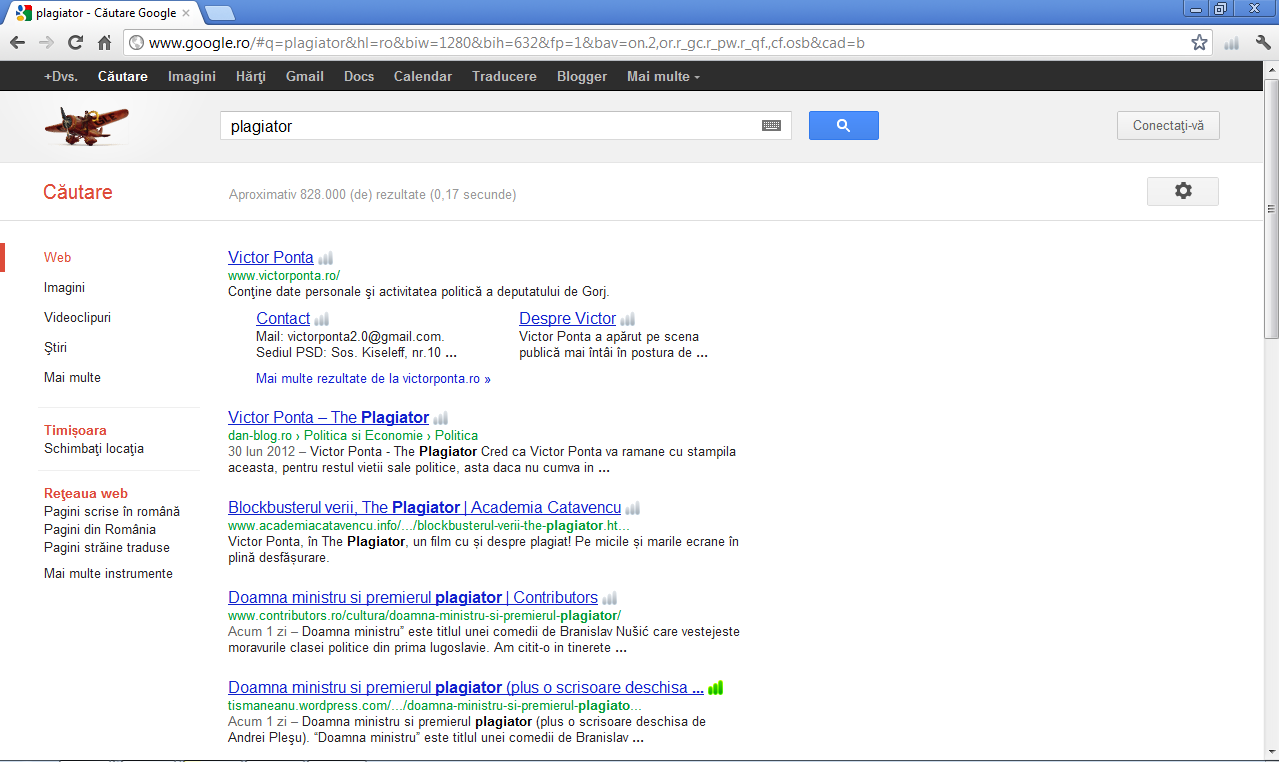
Task: Click rating bars beside Academia Catavencu result
Action: tap(633, 508)
